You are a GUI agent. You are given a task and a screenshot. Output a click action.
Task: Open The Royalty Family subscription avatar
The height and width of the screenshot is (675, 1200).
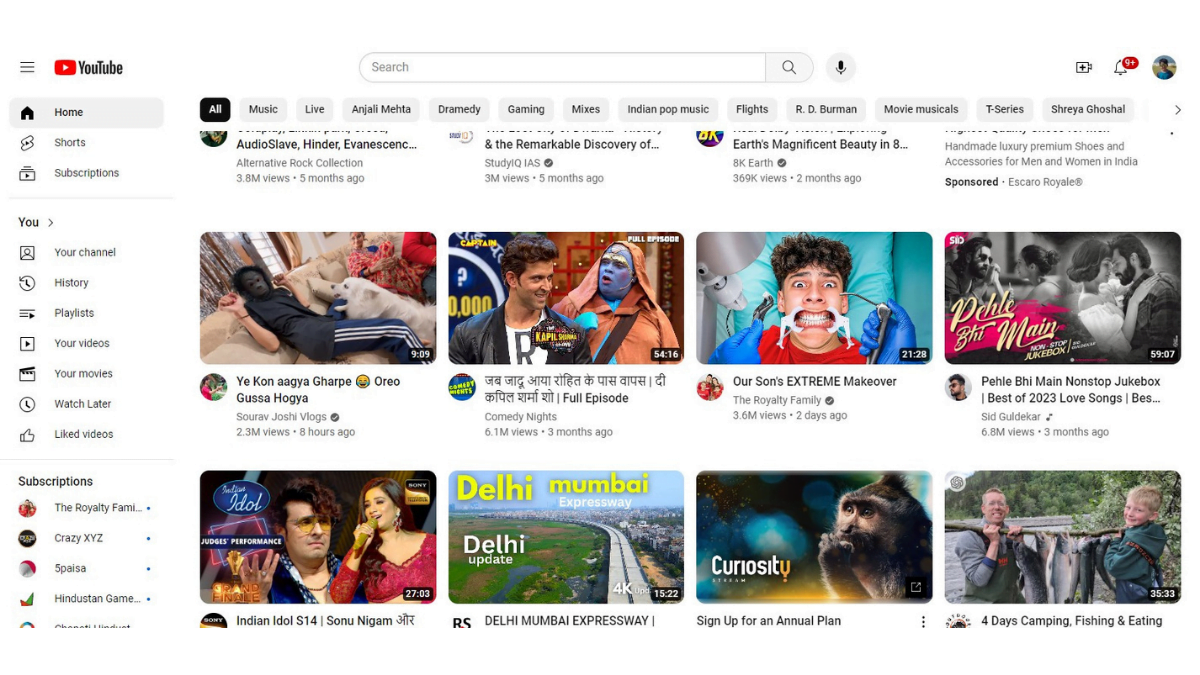pos(27,508)
